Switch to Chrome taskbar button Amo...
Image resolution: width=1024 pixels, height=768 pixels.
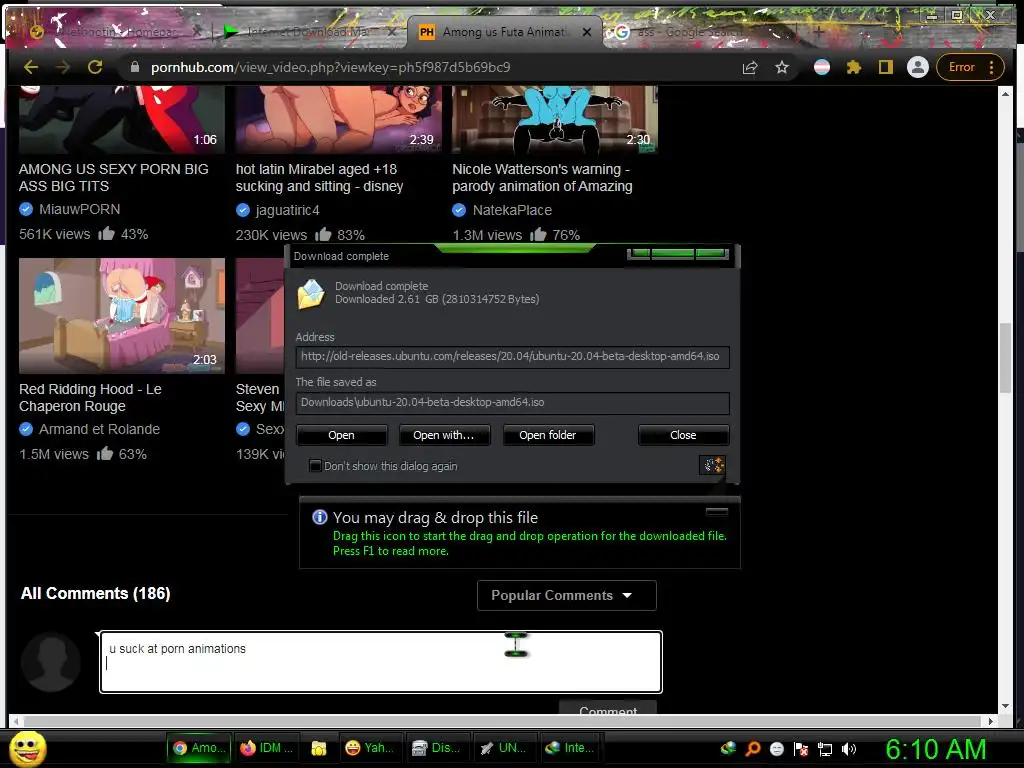198,748
